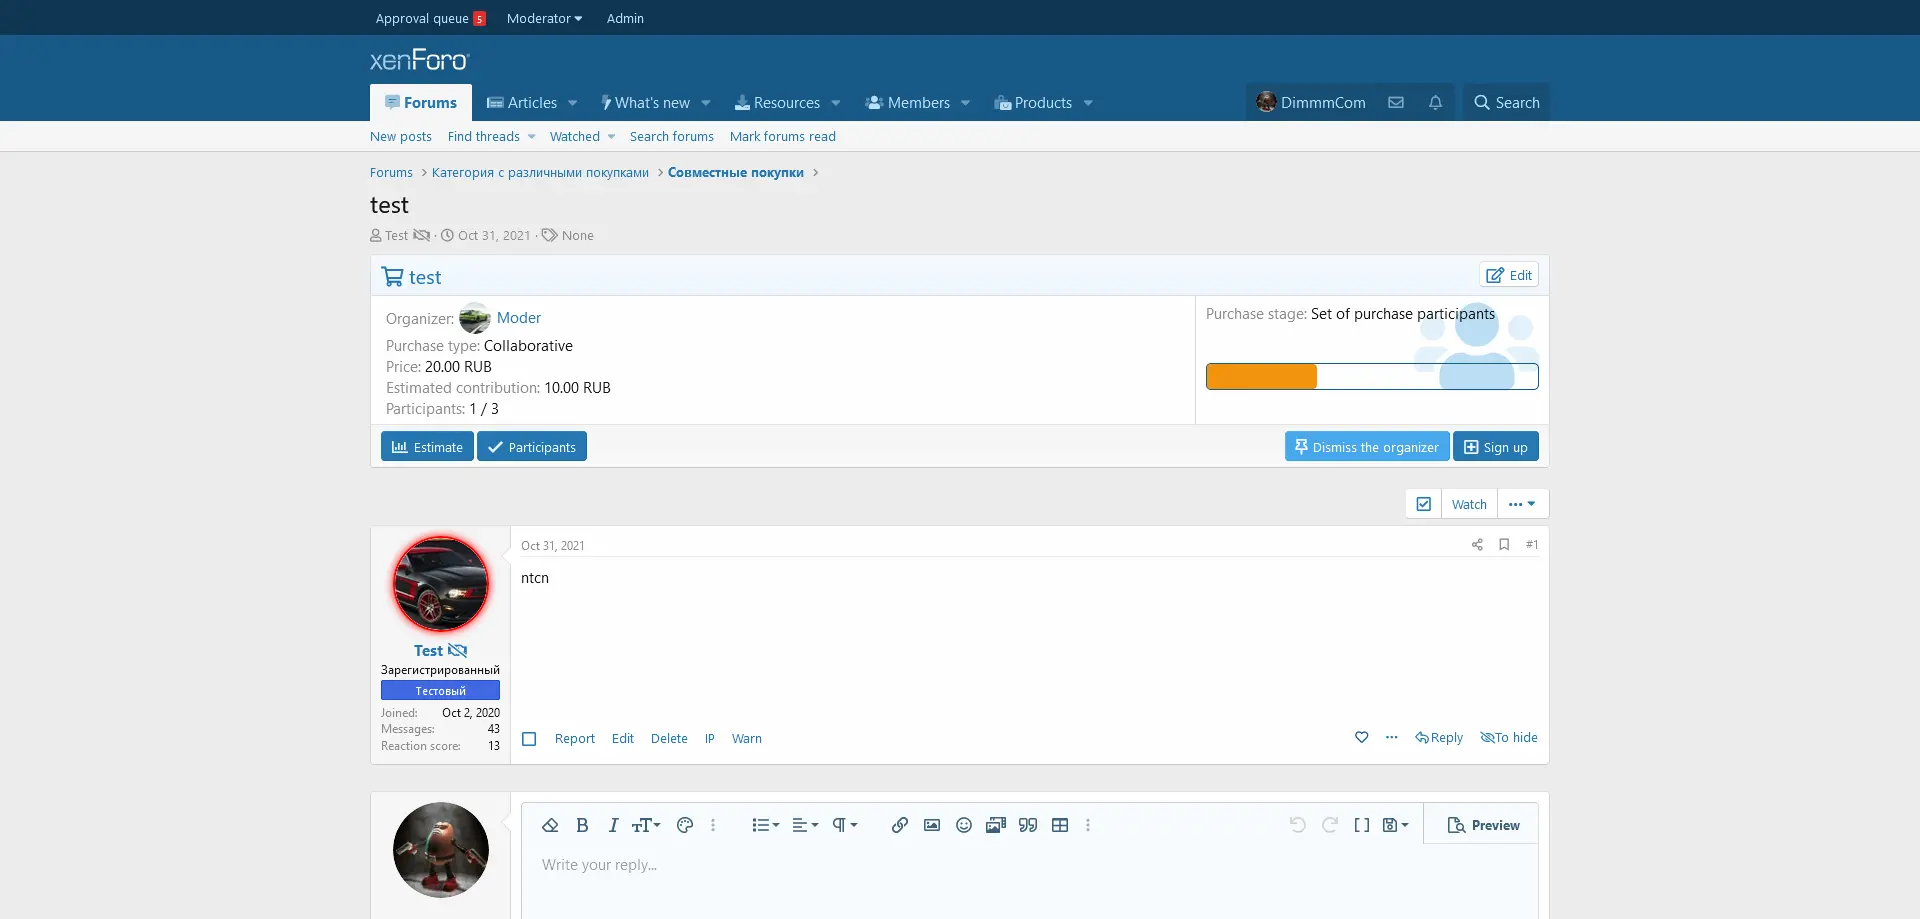Click Dismiss the organizer button
This screenshot has width=1920, height=919.
[1366, 447]
